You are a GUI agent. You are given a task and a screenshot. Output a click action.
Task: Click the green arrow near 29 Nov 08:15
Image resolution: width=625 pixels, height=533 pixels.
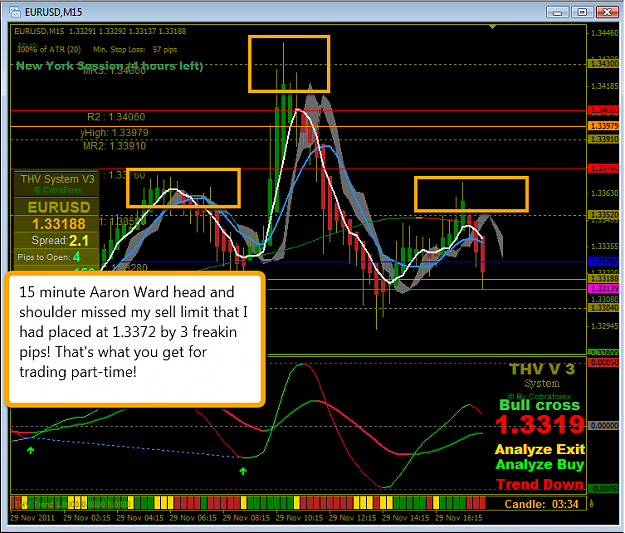(x=243, y=472)
